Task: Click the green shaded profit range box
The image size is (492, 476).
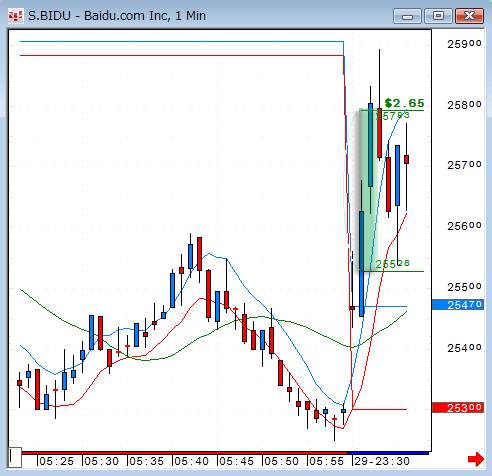Action: pos(369,190)
